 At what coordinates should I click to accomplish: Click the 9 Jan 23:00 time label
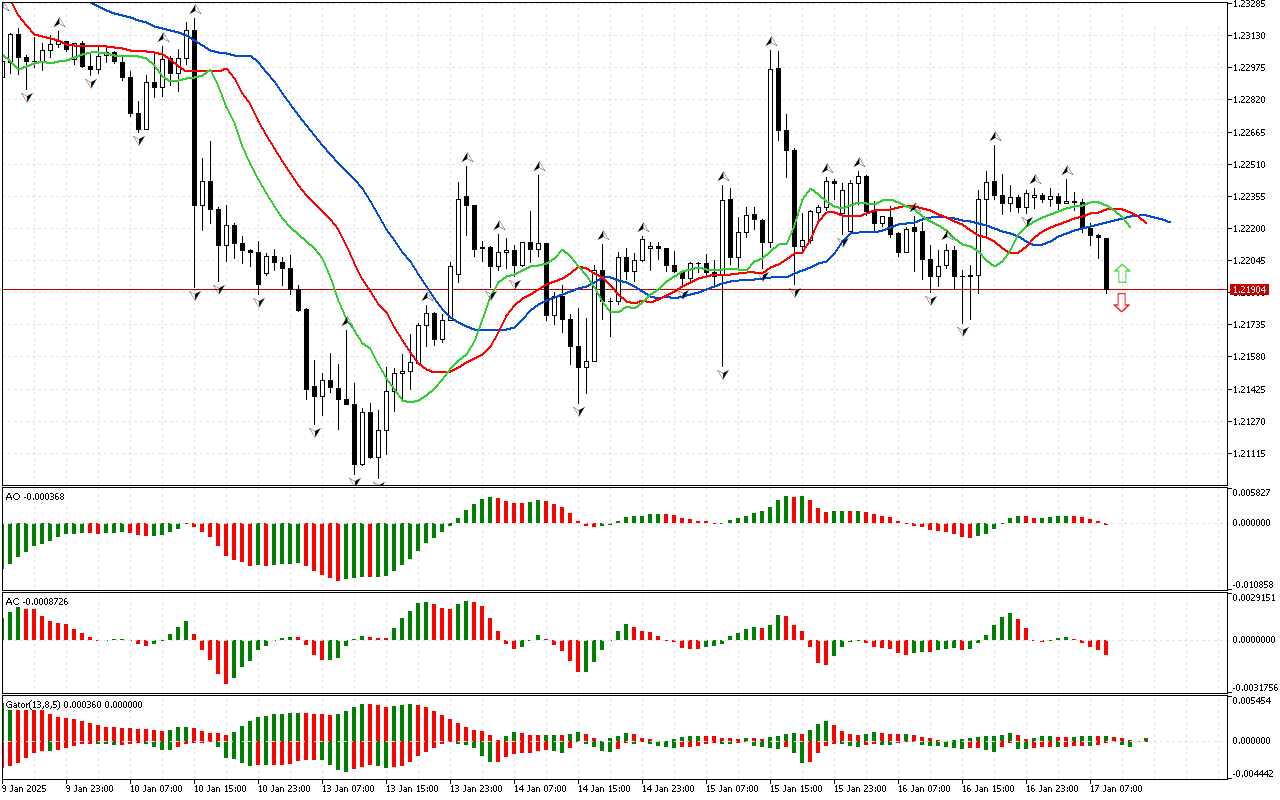coord(89,788)
